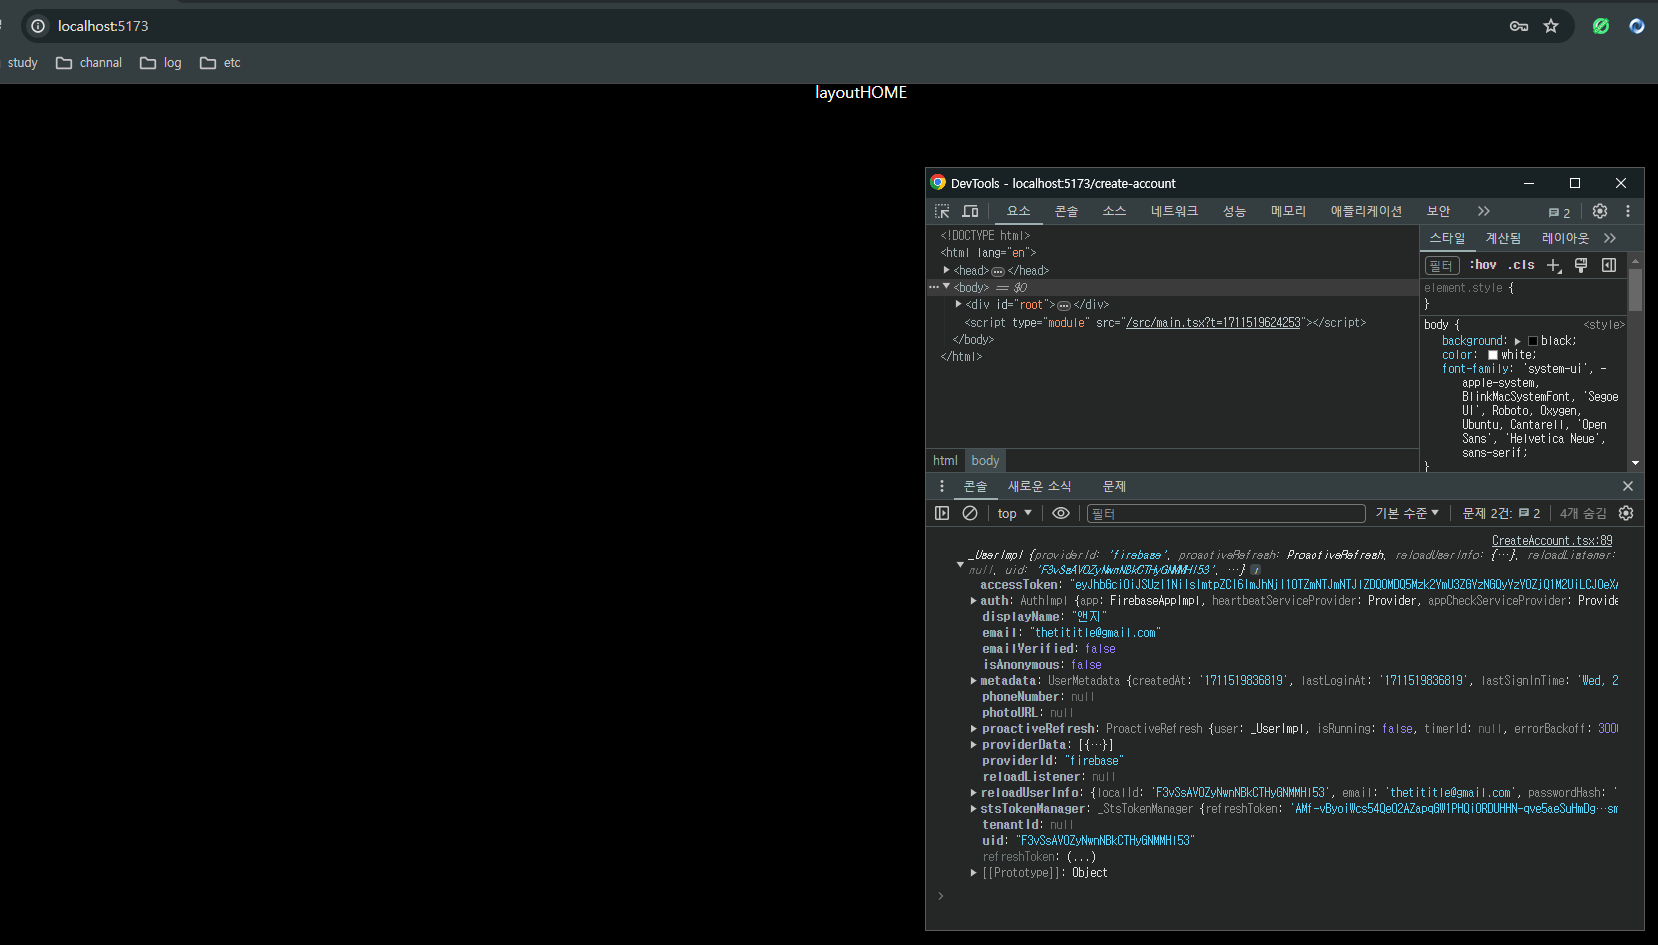Image resolution: width=1658 pixels, height=945 pixels.
Task: Clear the console with the ban icon
Action: click(970, 513)
